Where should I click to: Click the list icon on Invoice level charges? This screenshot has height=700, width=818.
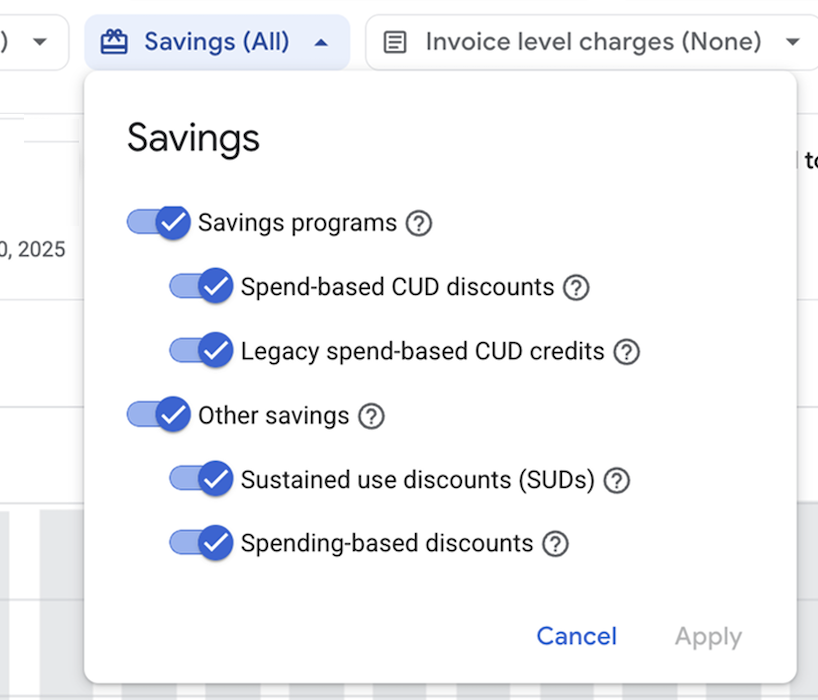[394, 41]
